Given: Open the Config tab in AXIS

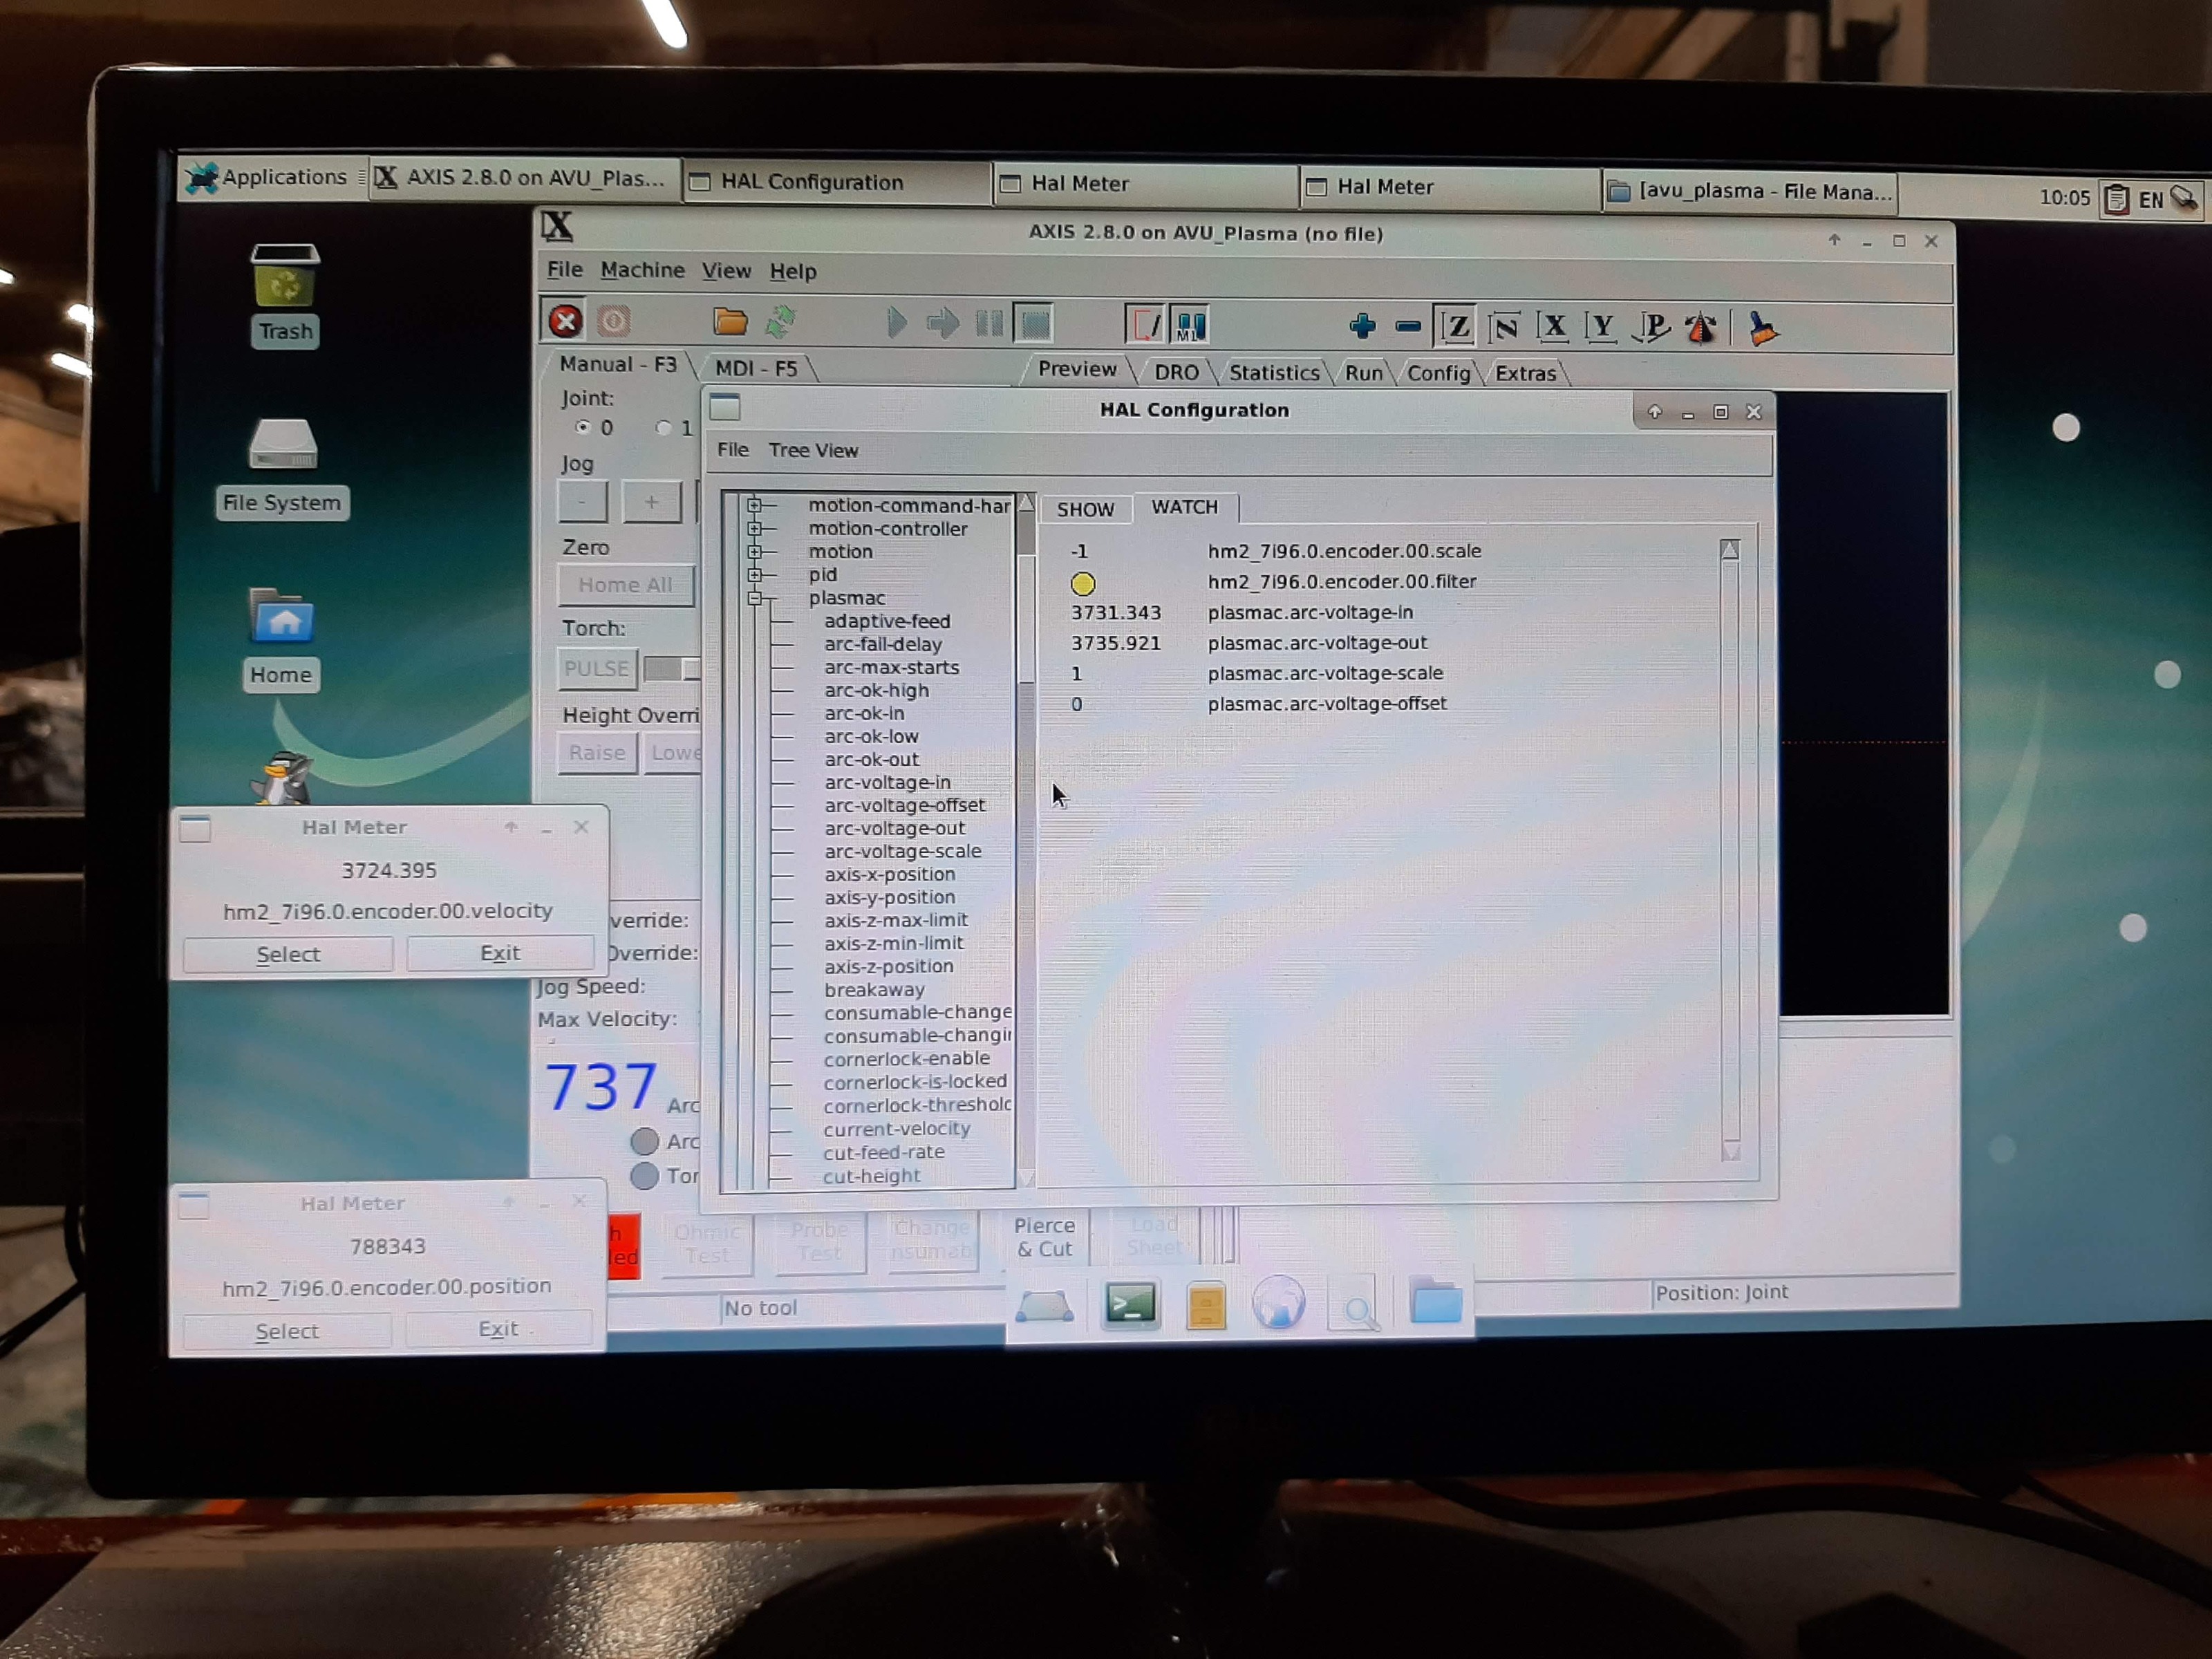Looking at the screenshot, I should pos(1438,373).
